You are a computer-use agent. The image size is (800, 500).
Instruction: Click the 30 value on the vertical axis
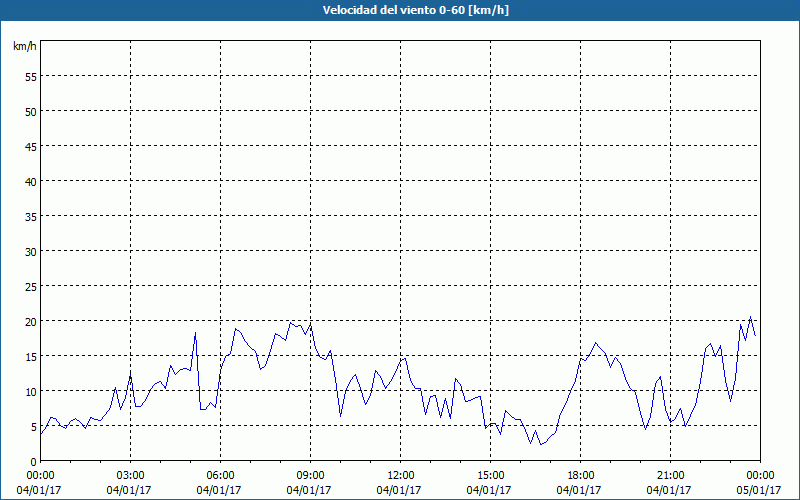click(x=31, y=252)
